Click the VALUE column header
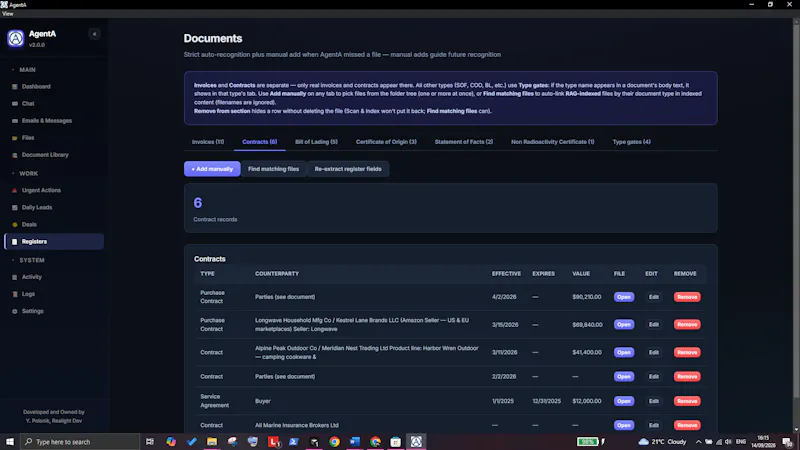Viewport: 800px width, 450px height. click(581, 274)
